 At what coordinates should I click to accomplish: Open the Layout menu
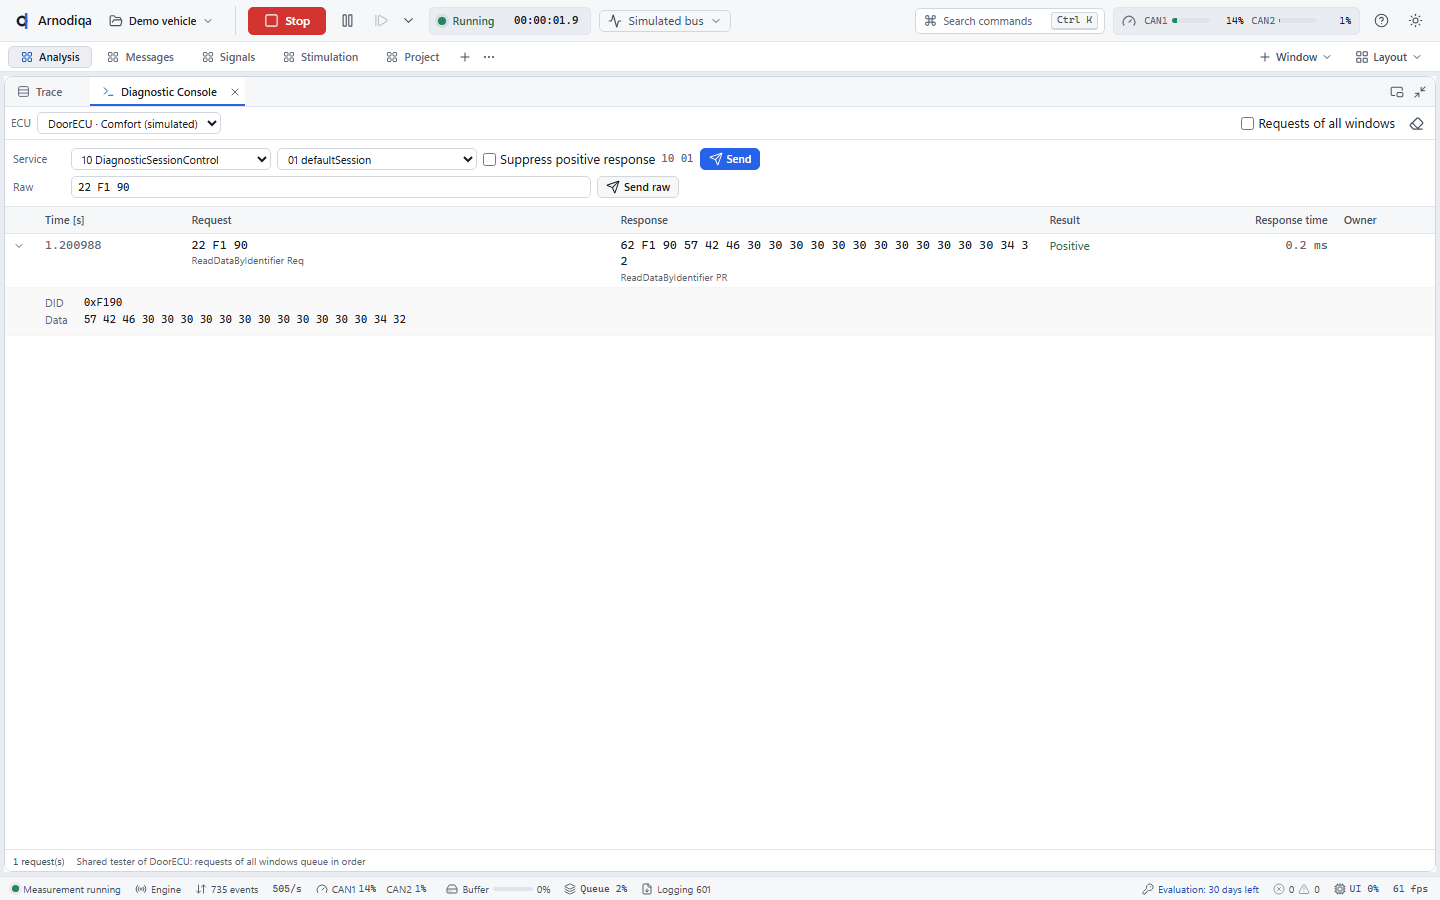[x=1388, y=57]
